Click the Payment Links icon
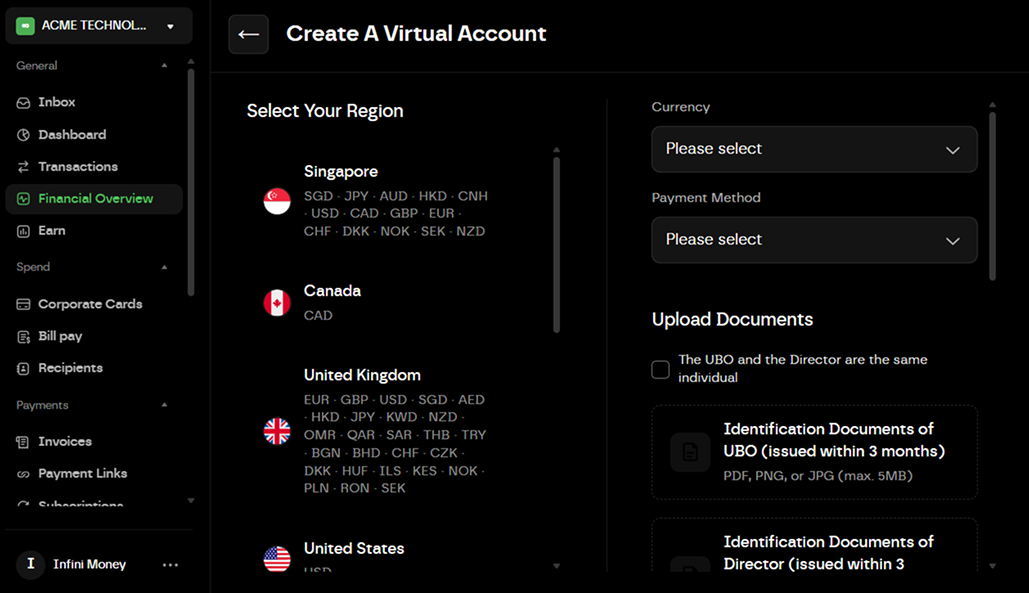This screenshot has height=593, width=1029. click(x=24, y=473)
